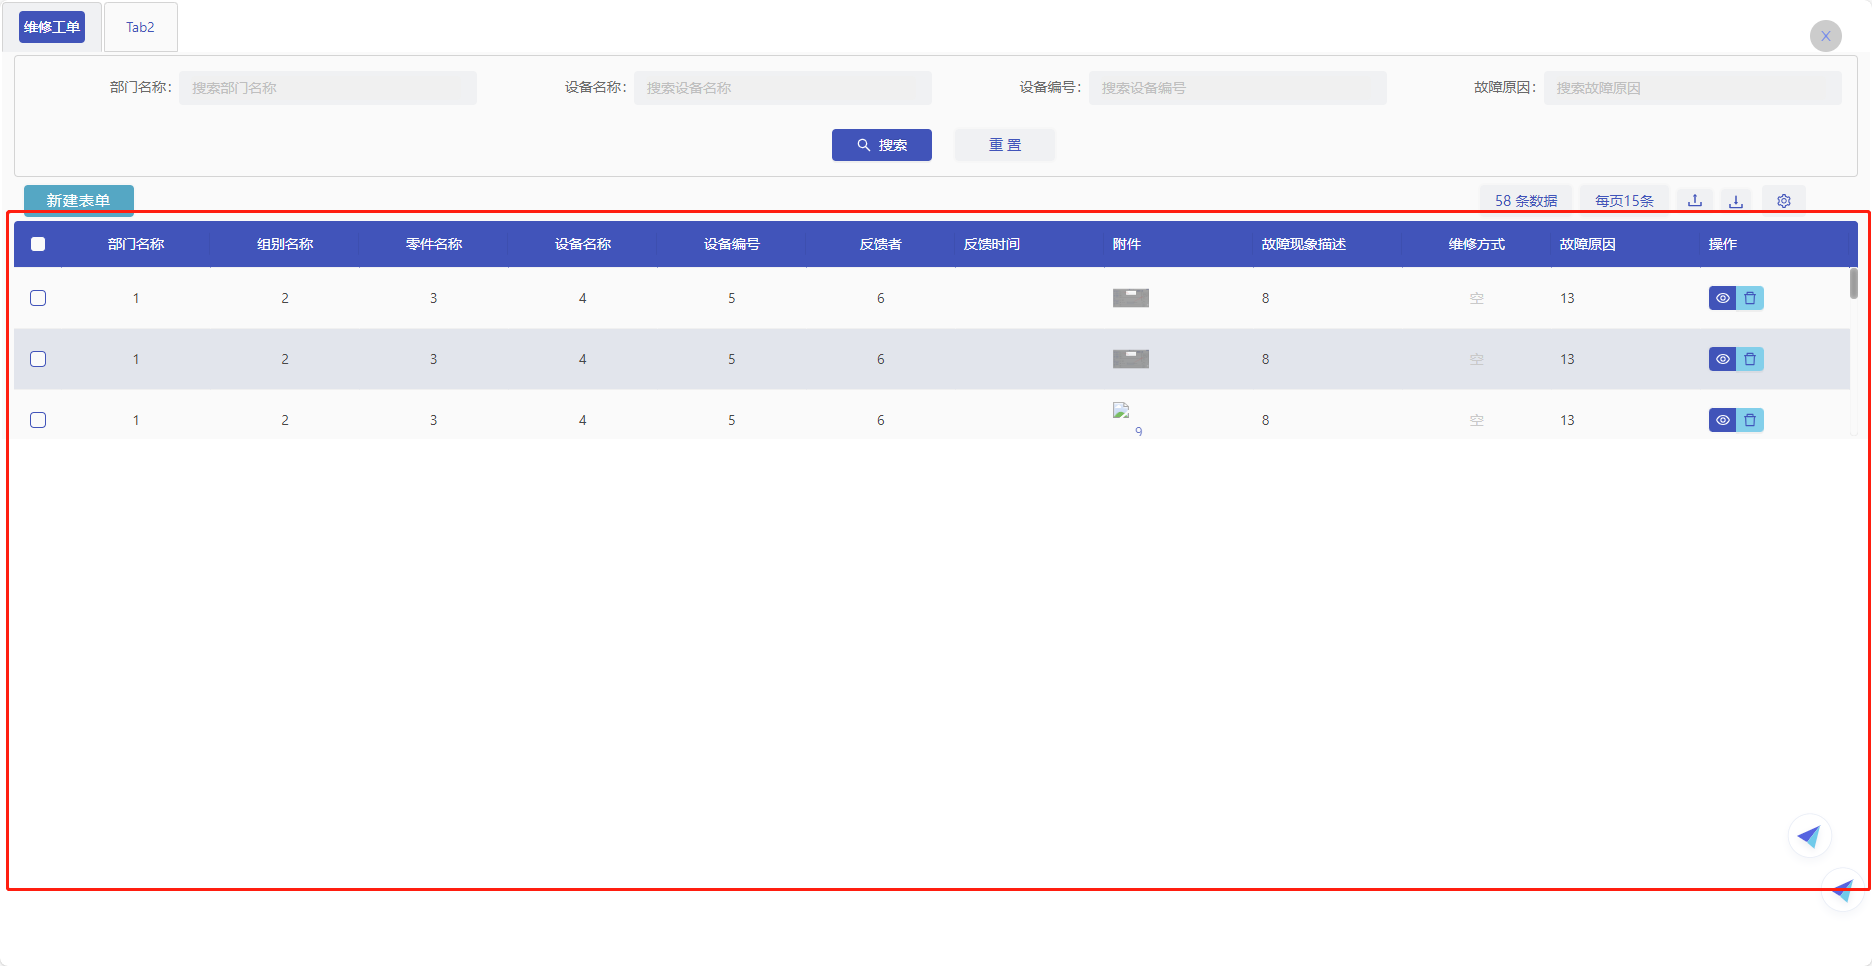Focus the 故障原因 search field
The width and height of the screenshot is (1872, 966).
[x=1692, y=88]
